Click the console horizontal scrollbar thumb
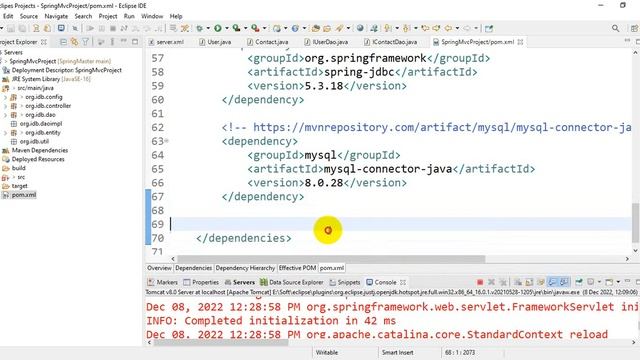This screenshot has height=360, width=640. click(x=220, y=342)
